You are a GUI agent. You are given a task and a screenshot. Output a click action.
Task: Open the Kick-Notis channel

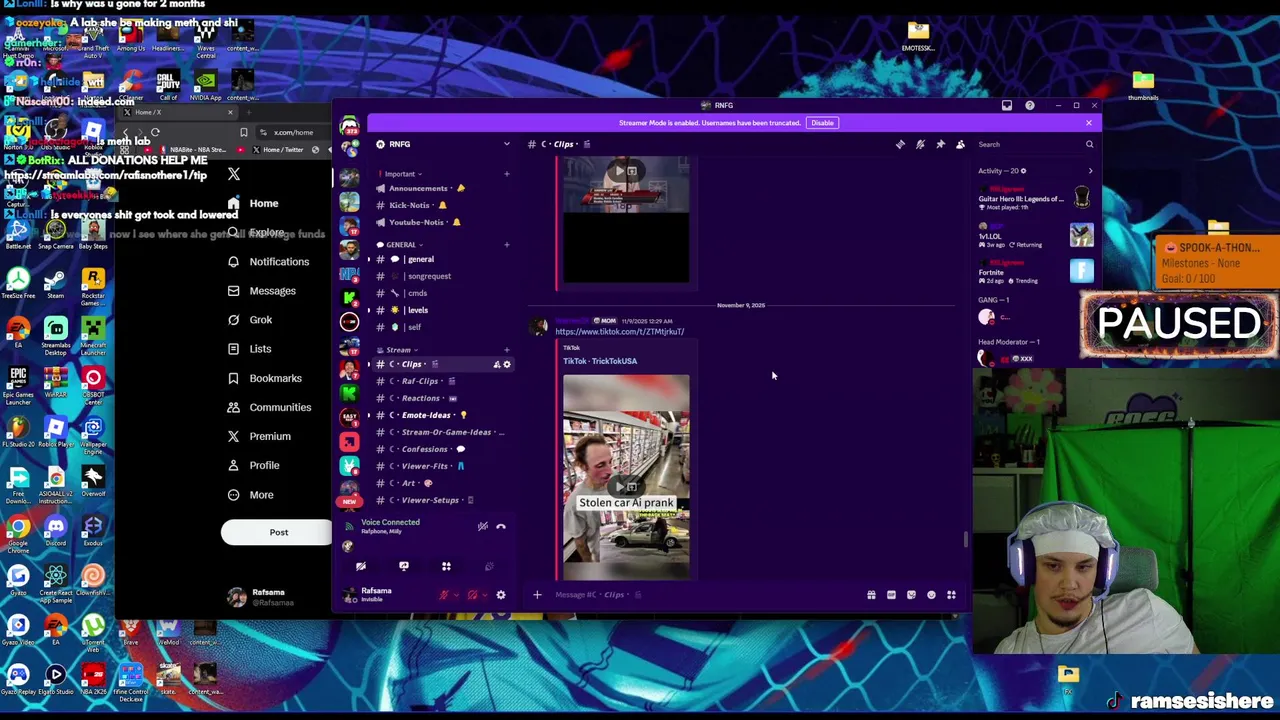pos(443,205)
